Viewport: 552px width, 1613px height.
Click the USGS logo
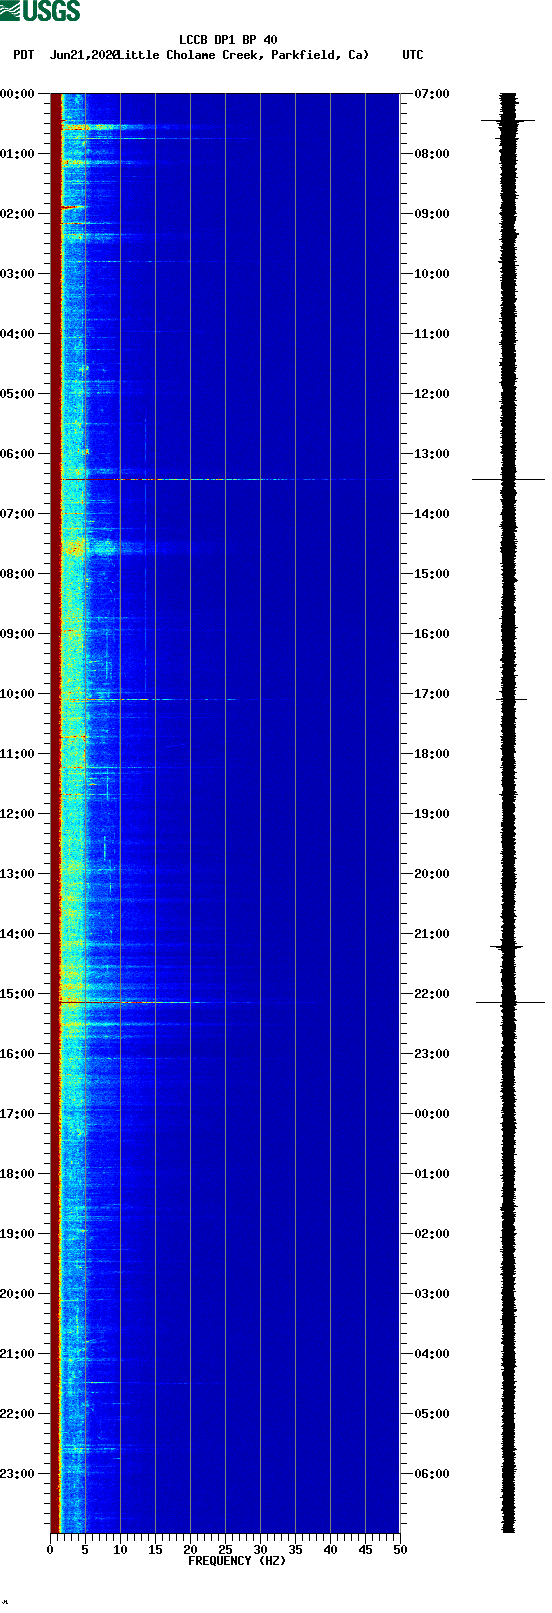[x=40, y=11]
